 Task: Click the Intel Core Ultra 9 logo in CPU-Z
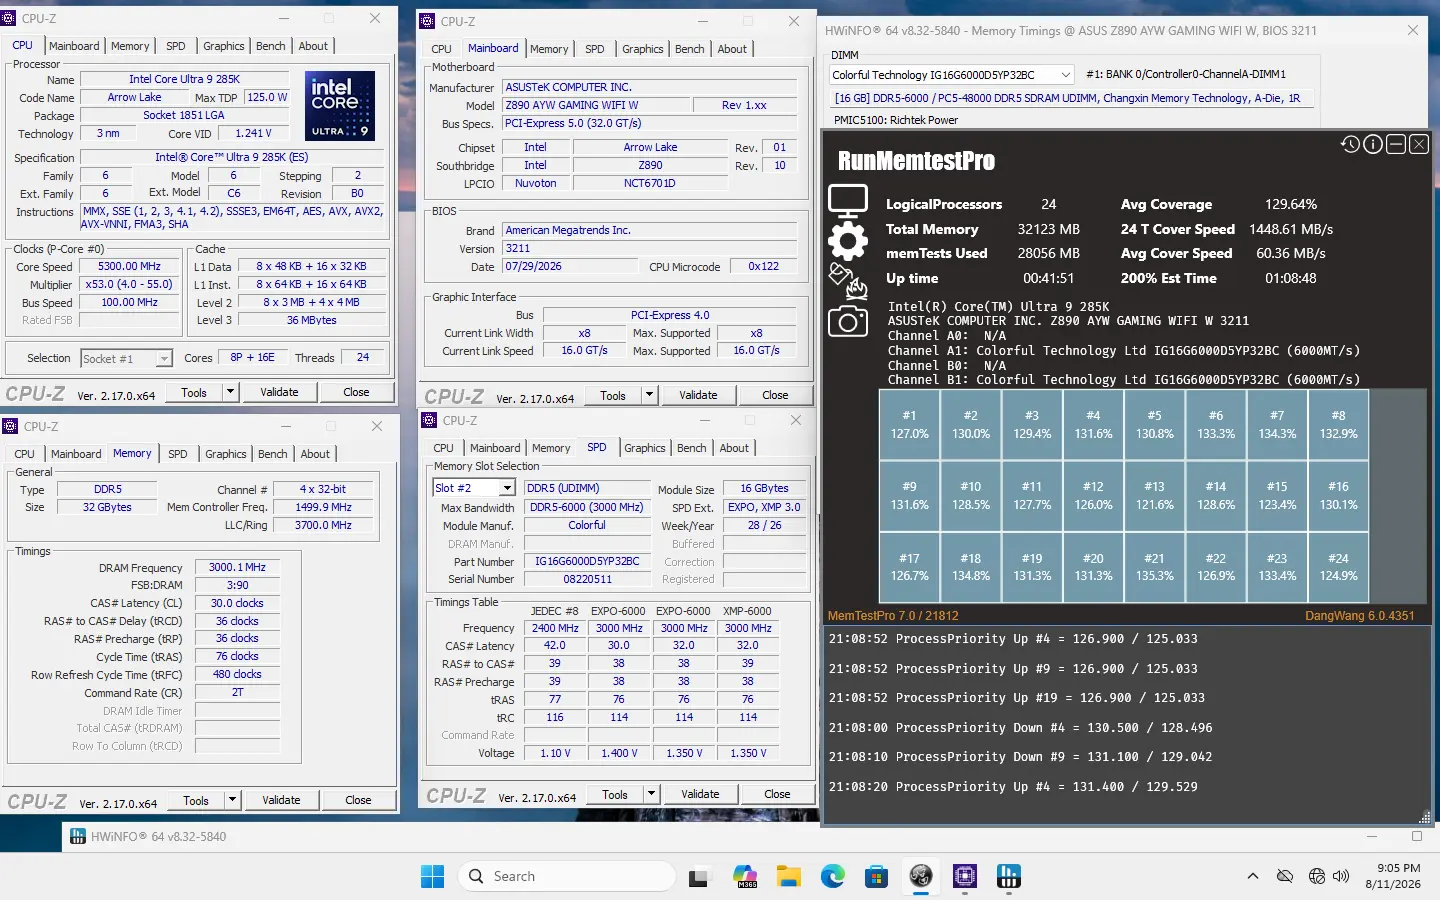[340, 105]
